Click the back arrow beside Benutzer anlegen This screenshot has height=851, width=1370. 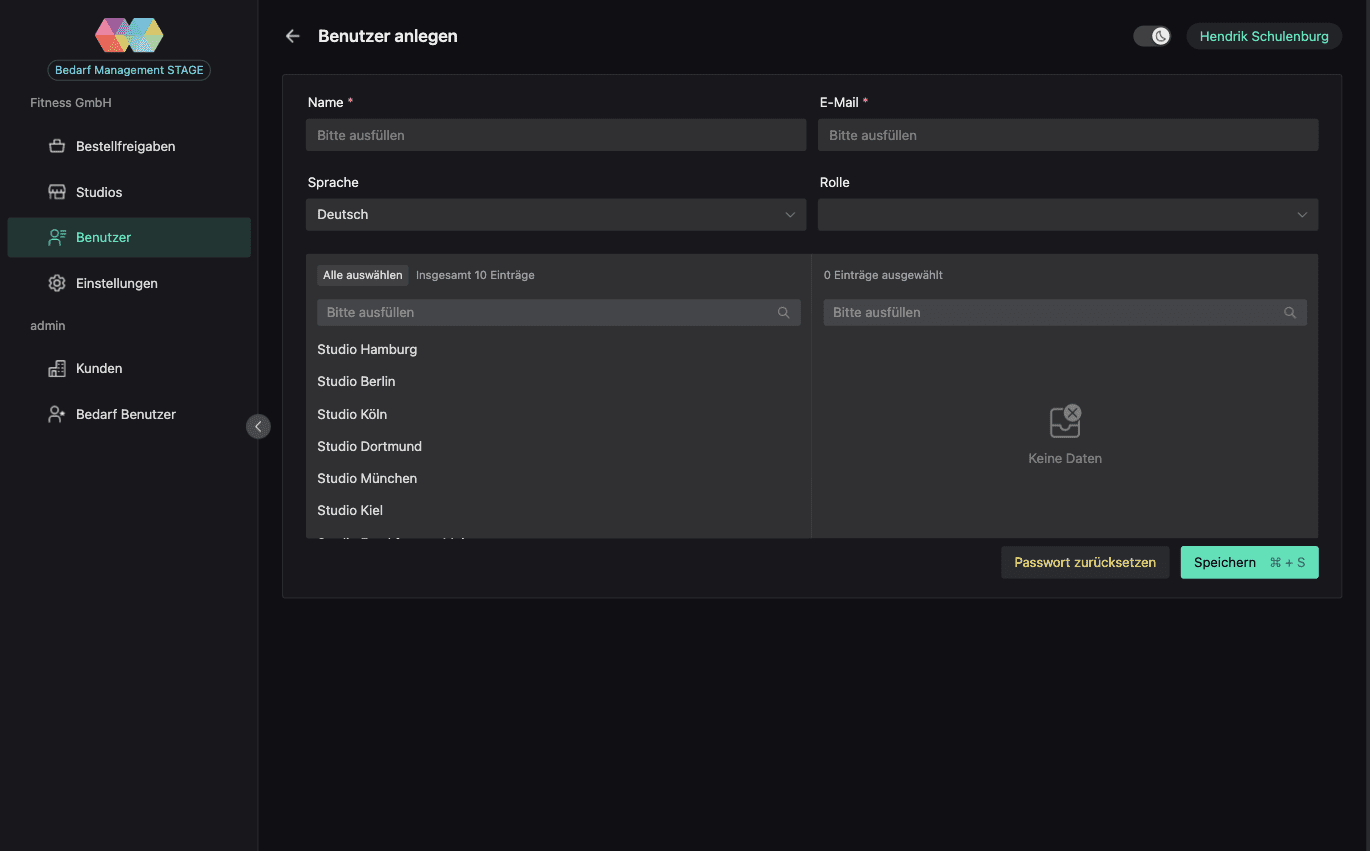click(x=292, y=36)
